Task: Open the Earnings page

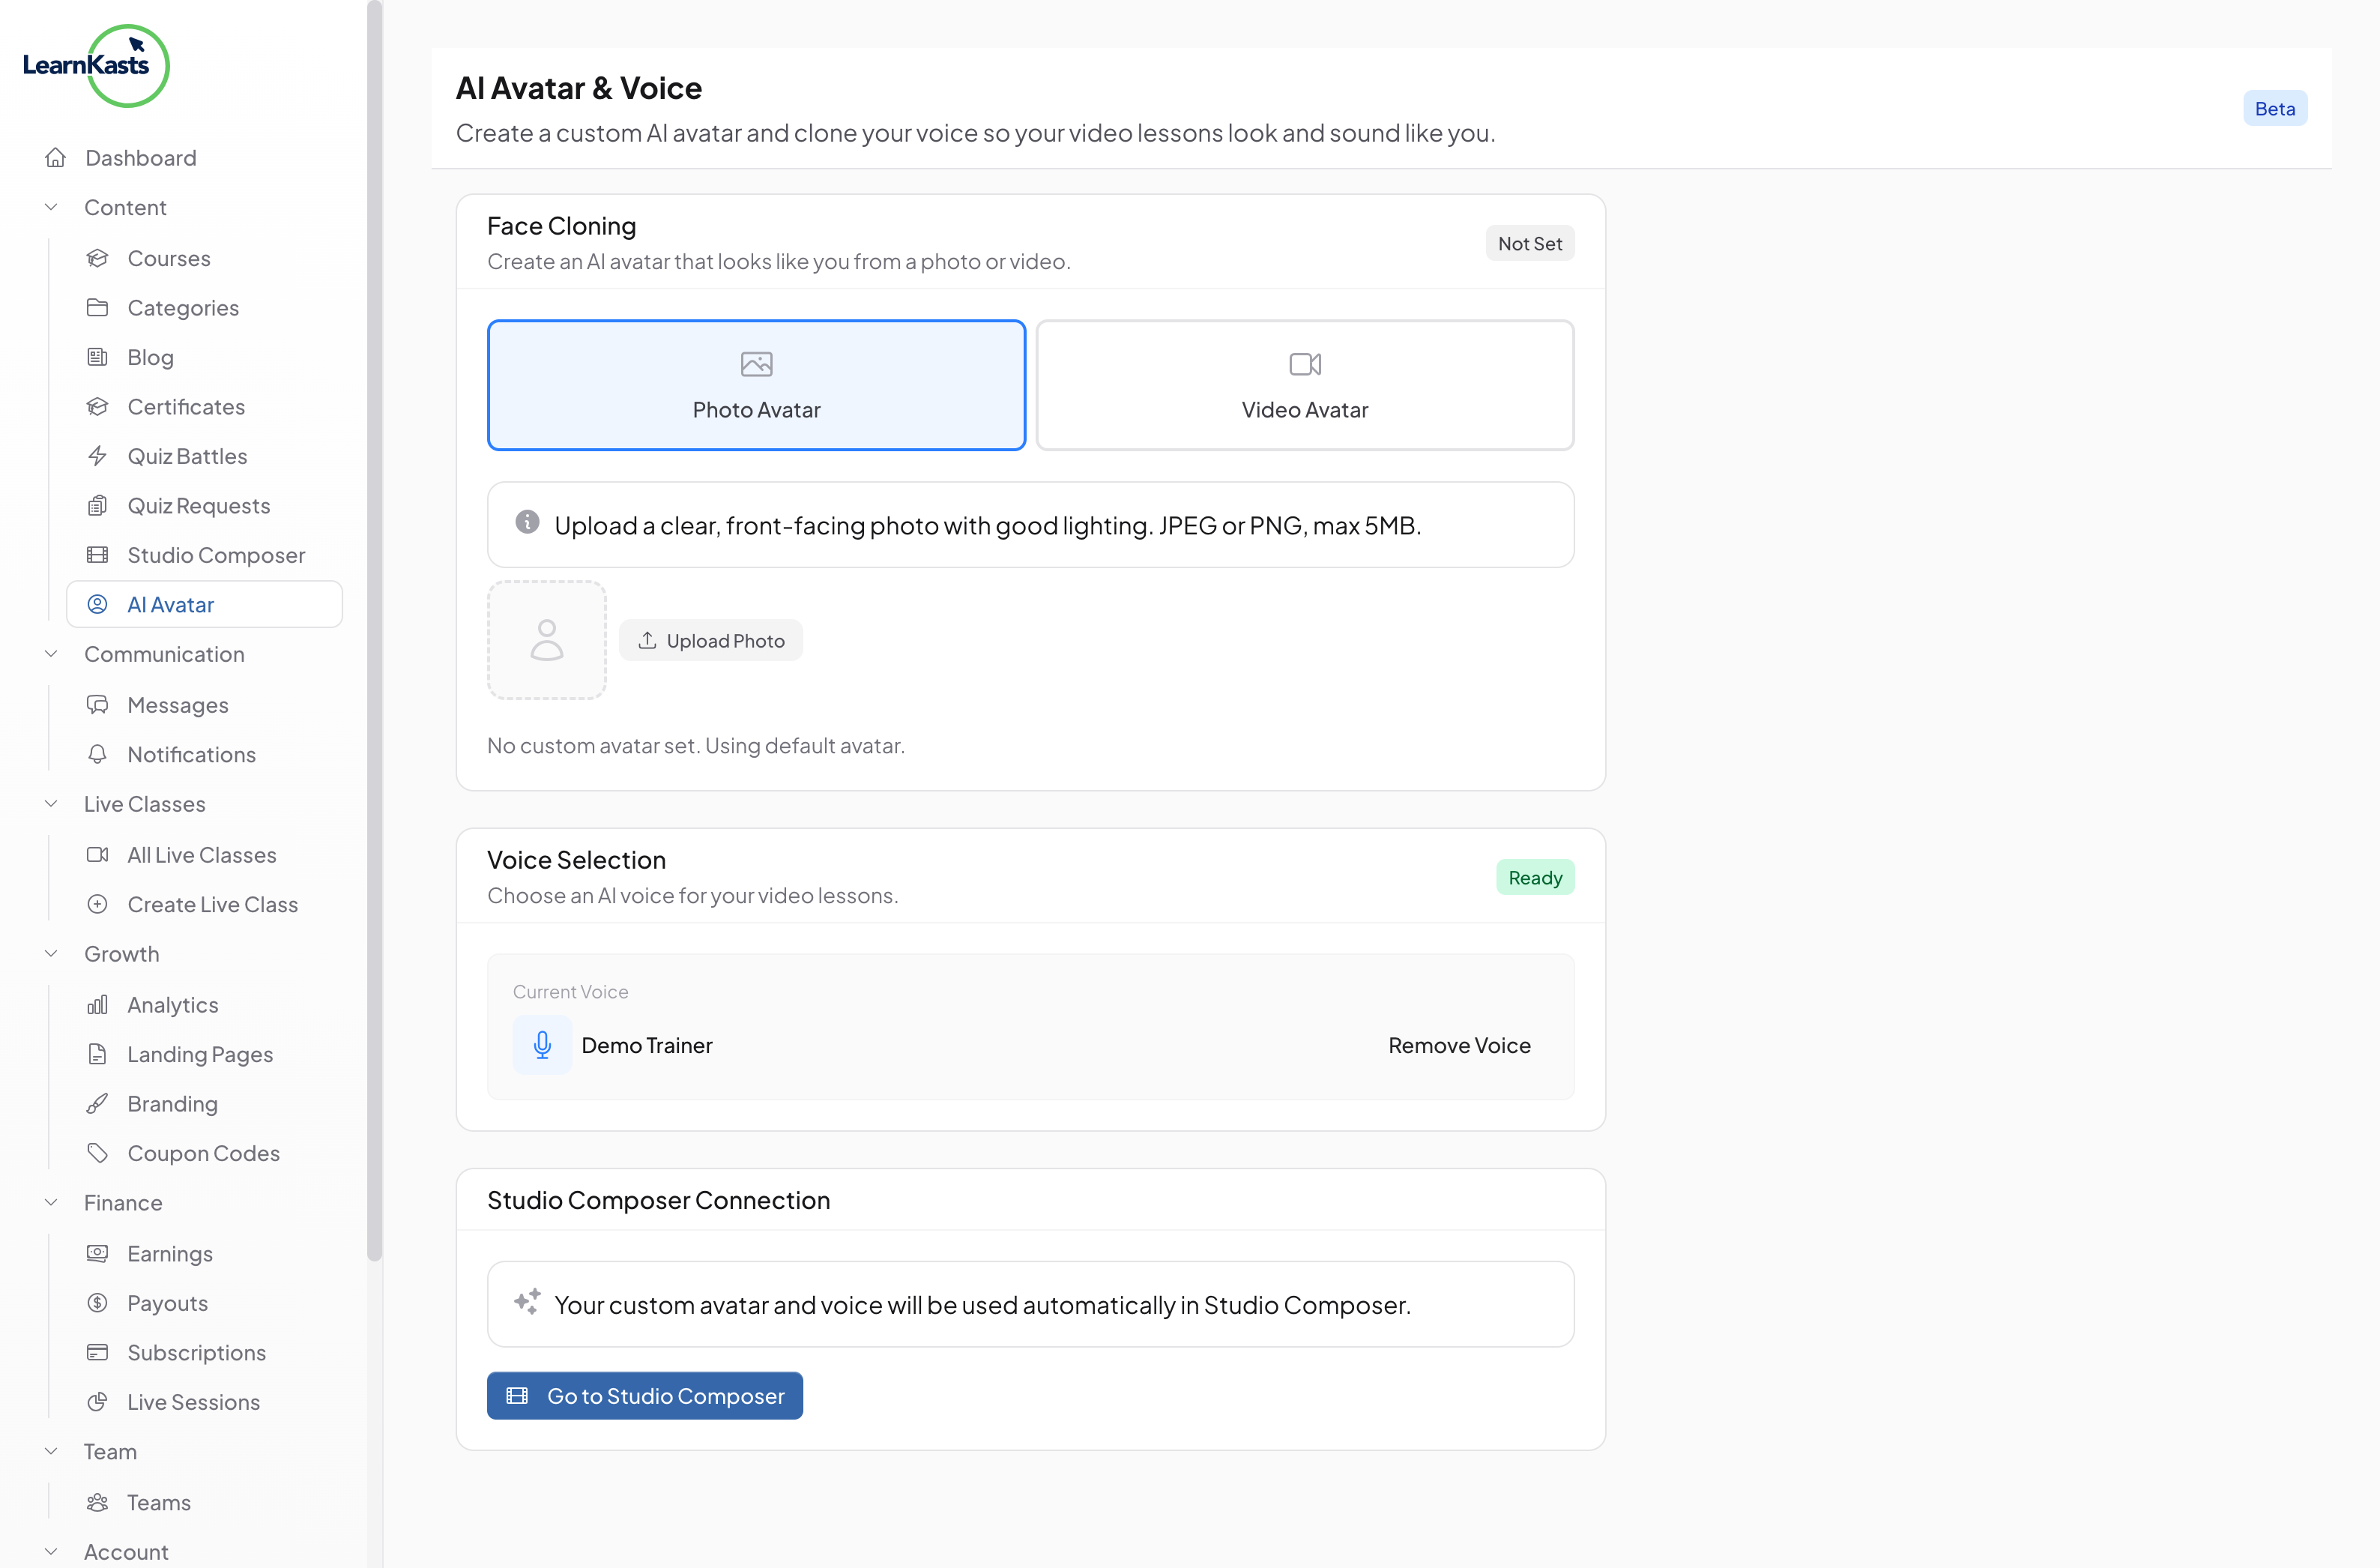Action: (170, 1254)
